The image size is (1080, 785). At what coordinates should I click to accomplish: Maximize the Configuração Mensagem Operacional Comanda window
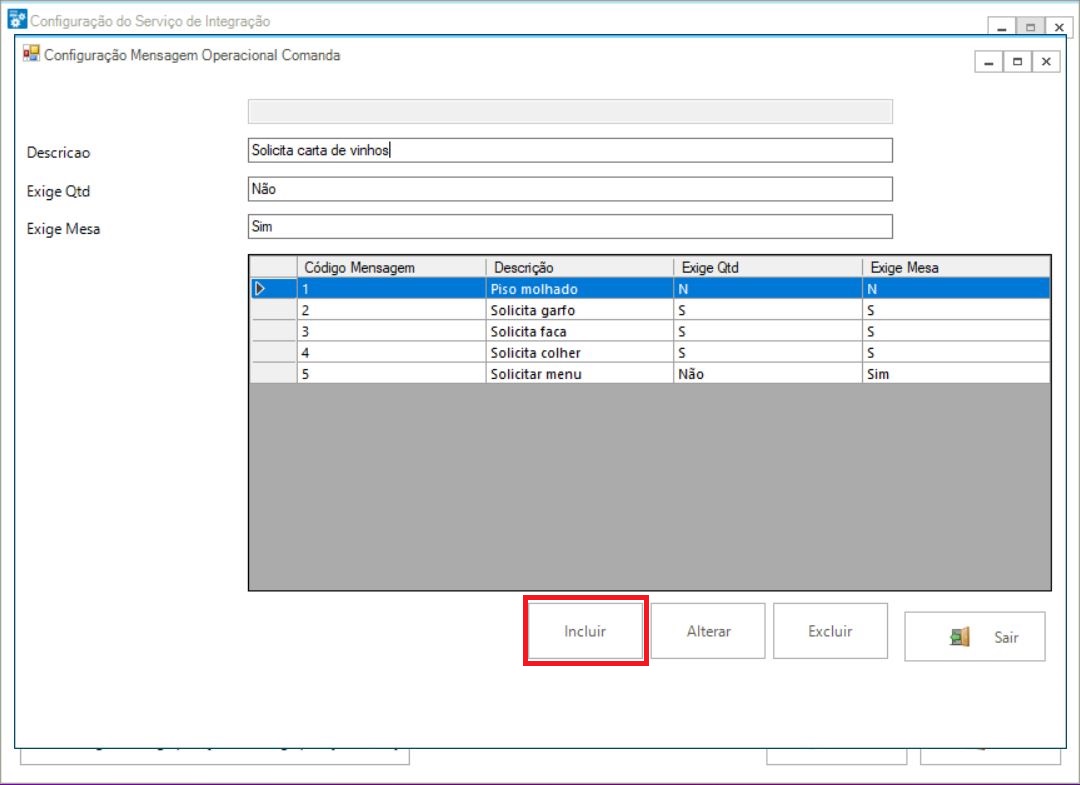[x=1017, y=62]
